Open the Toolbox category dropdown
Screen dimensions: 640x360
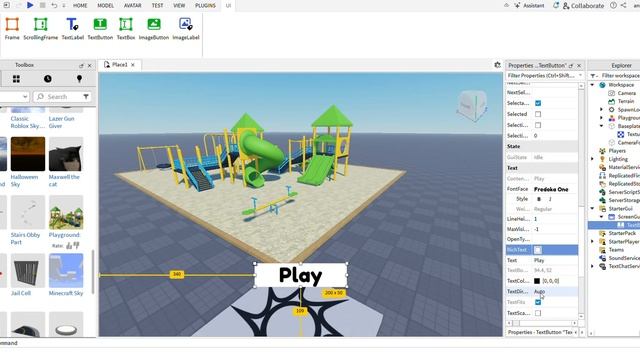14,97
